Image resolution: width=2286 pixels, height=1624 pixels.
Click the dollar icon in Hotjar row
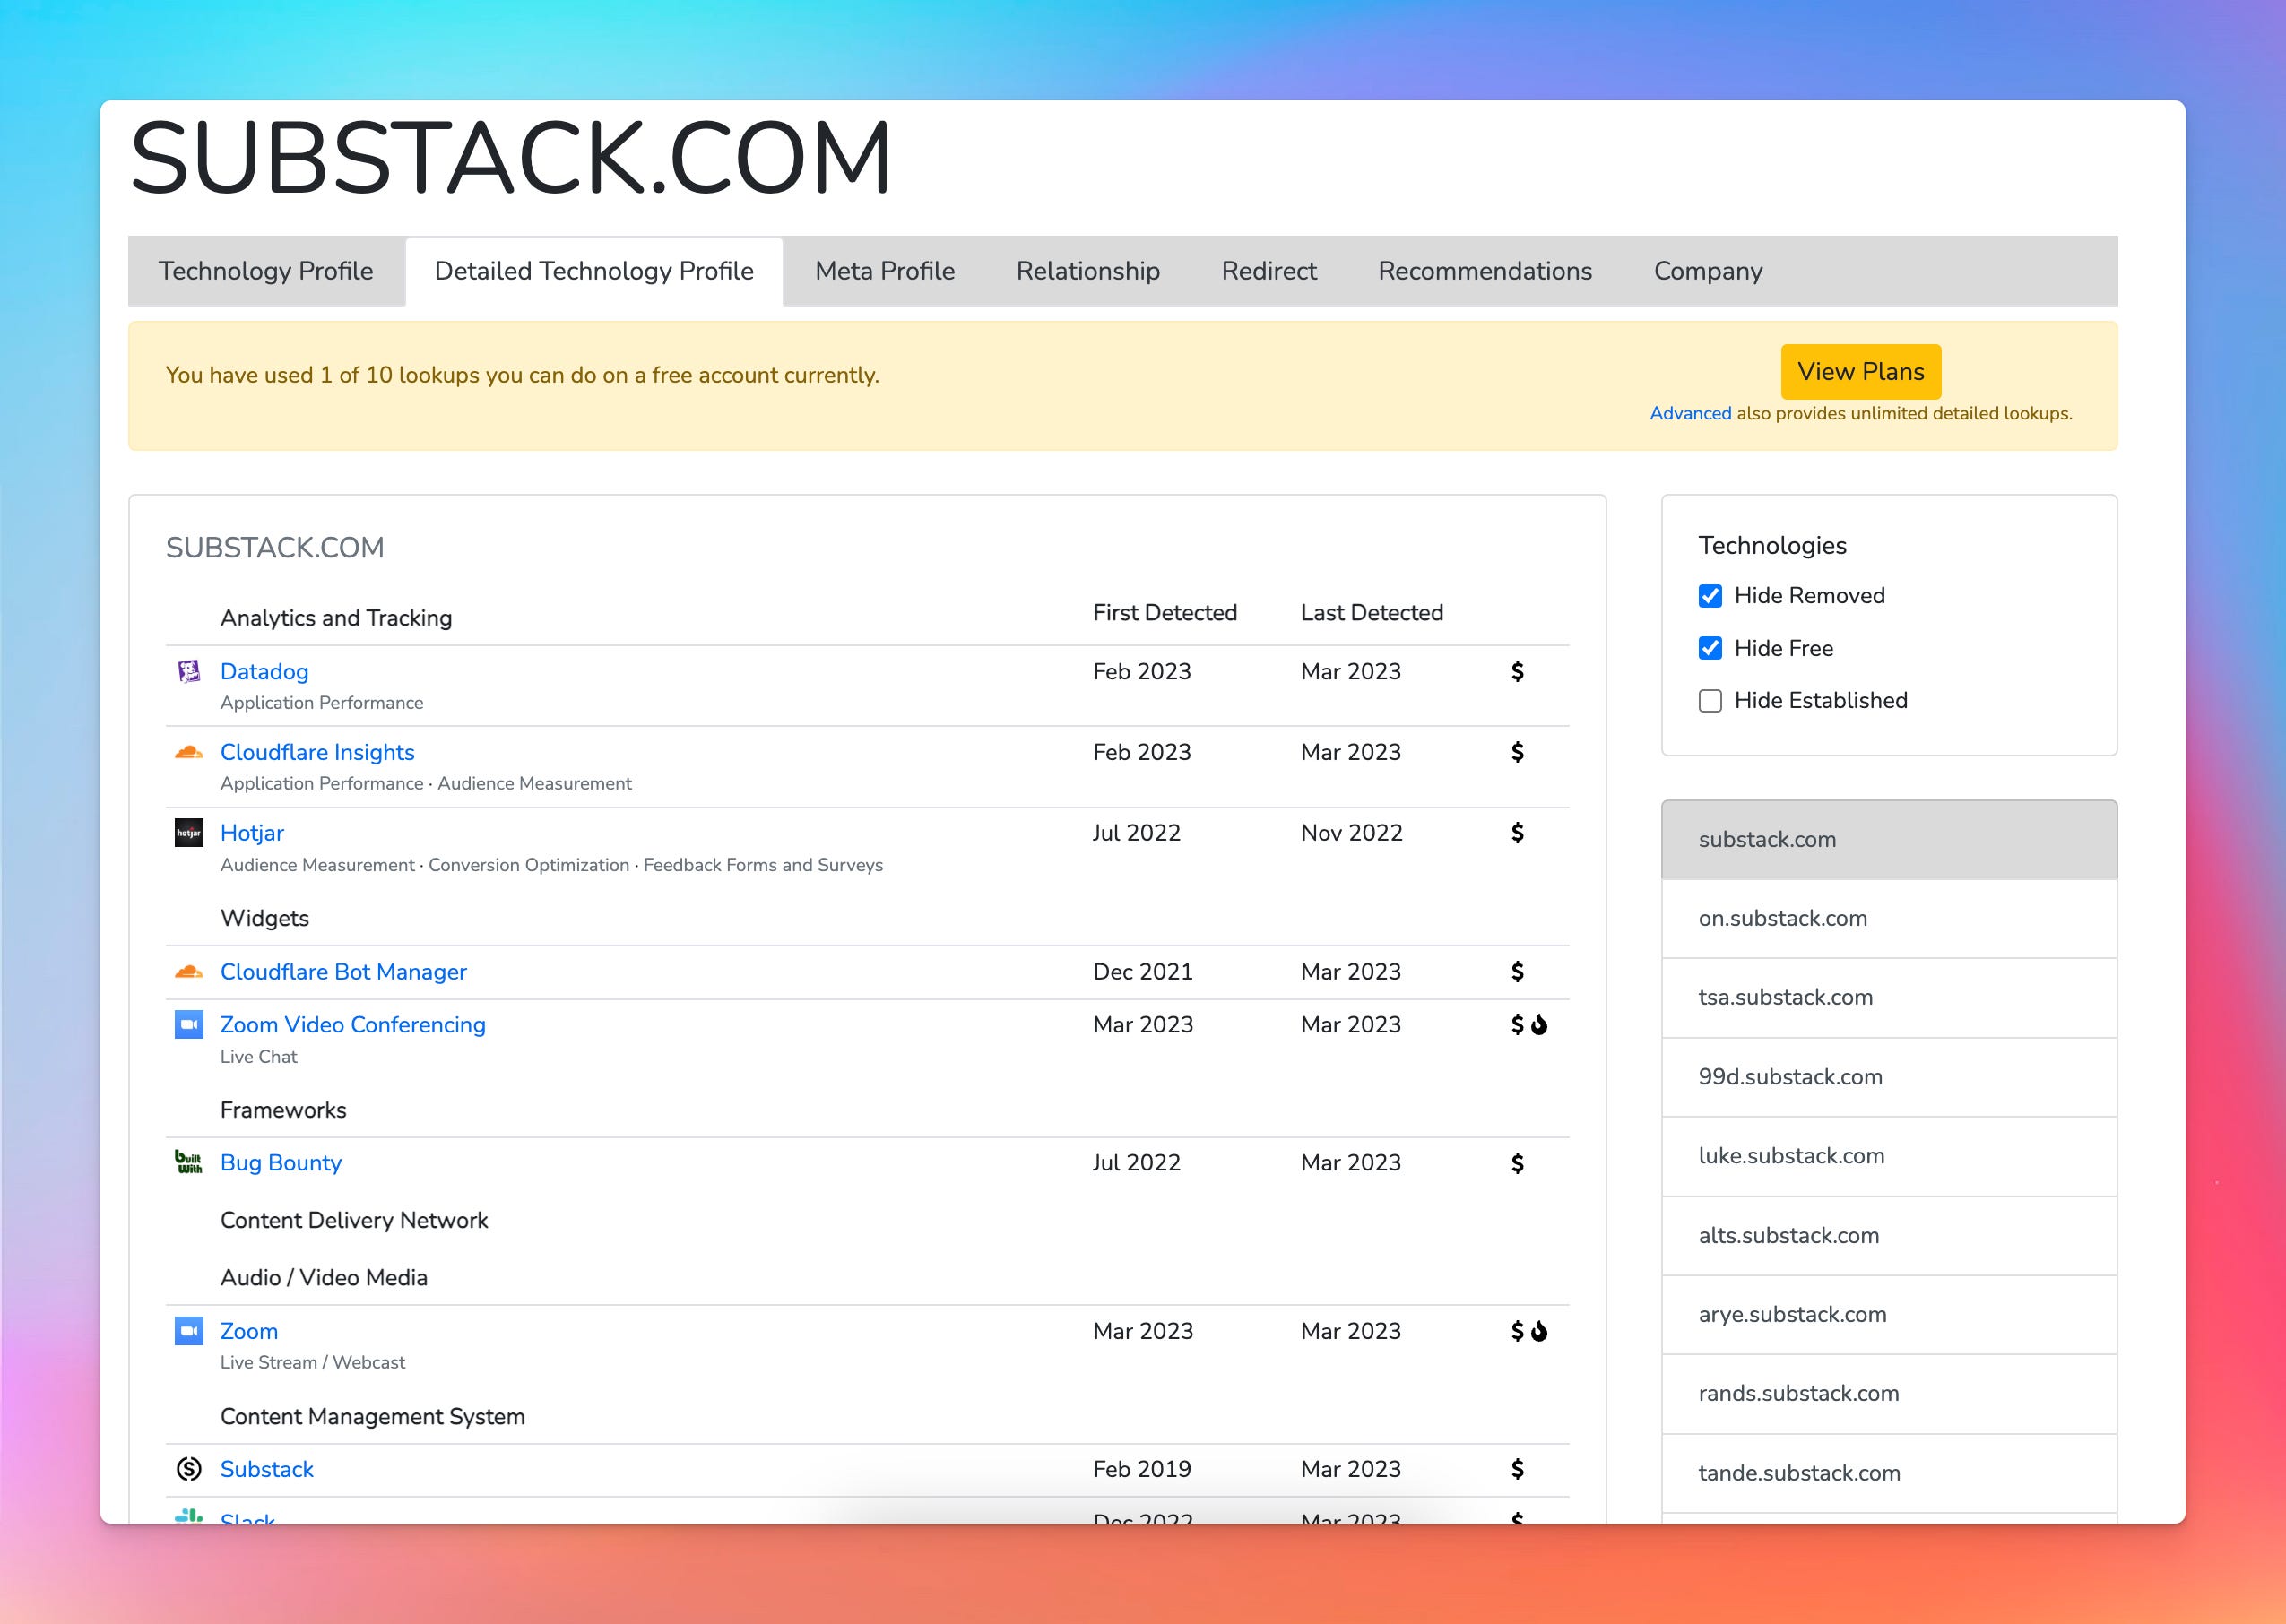(1517, 833)
